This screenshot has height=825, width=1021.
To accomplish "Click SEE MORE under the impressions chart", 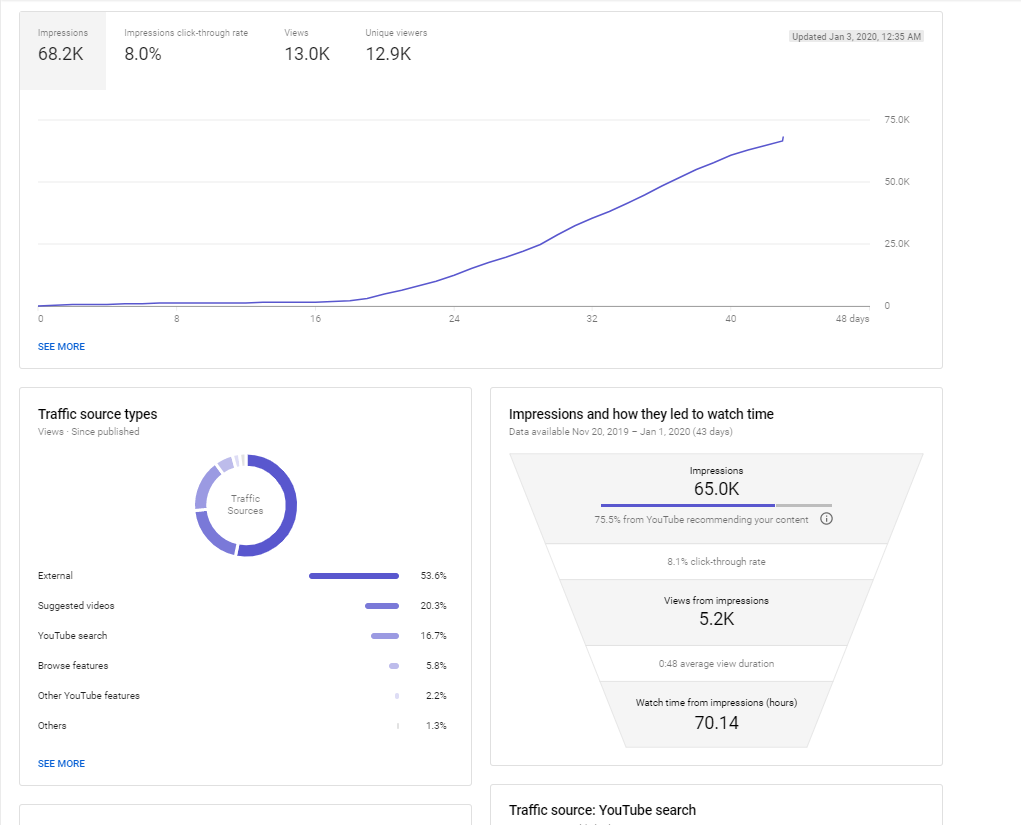I will [61, 346].
